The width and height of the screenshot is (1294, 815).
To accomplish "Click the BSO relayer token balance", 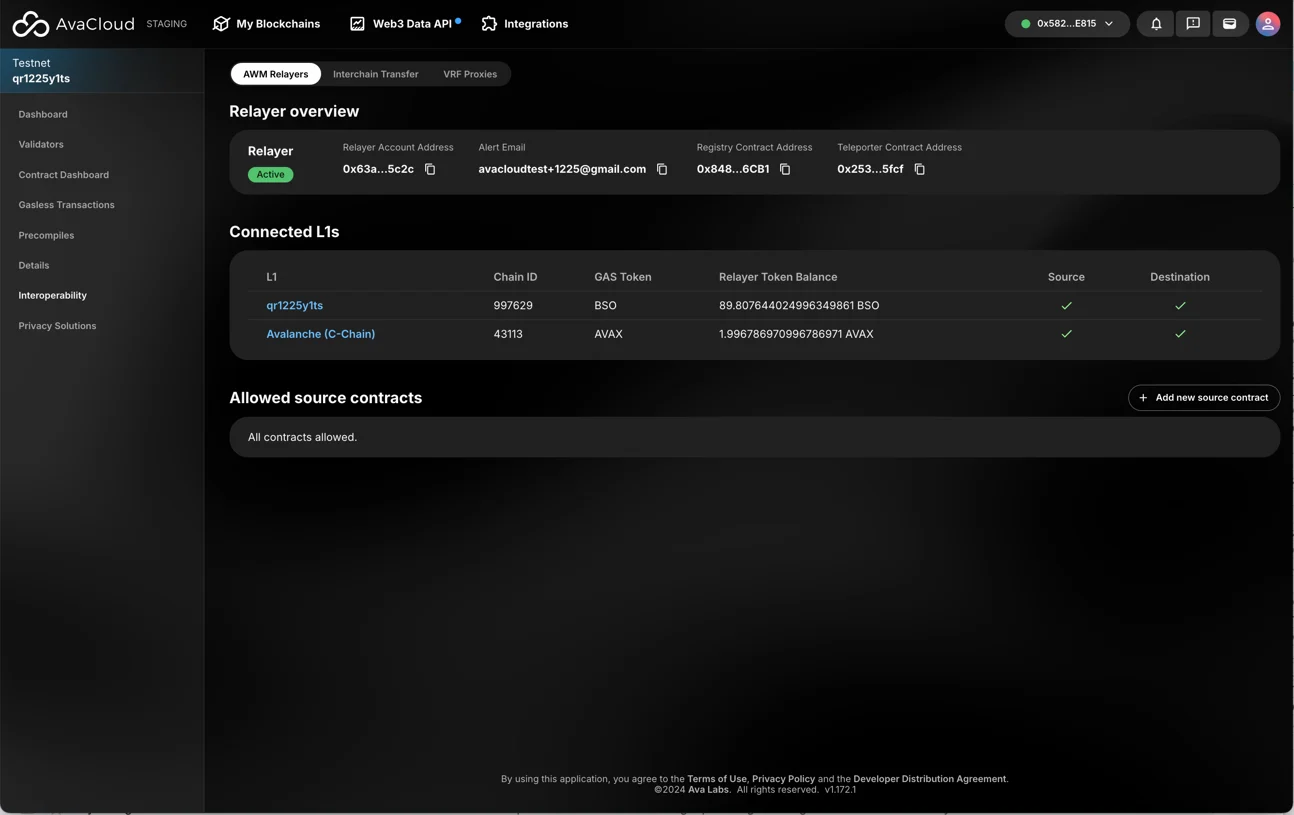I will pos(799,305).
